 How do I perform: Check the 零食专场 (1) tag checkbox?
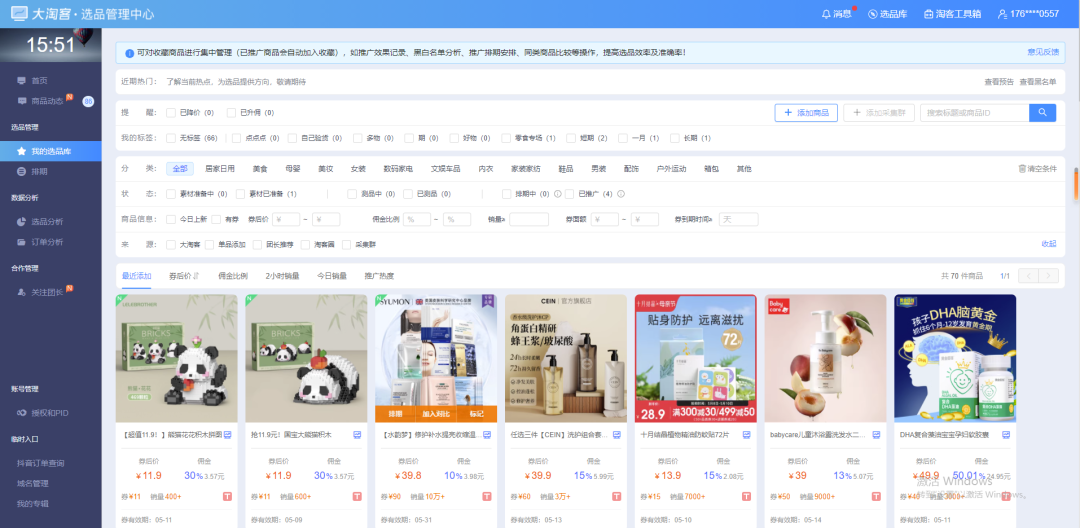[506, 138]
